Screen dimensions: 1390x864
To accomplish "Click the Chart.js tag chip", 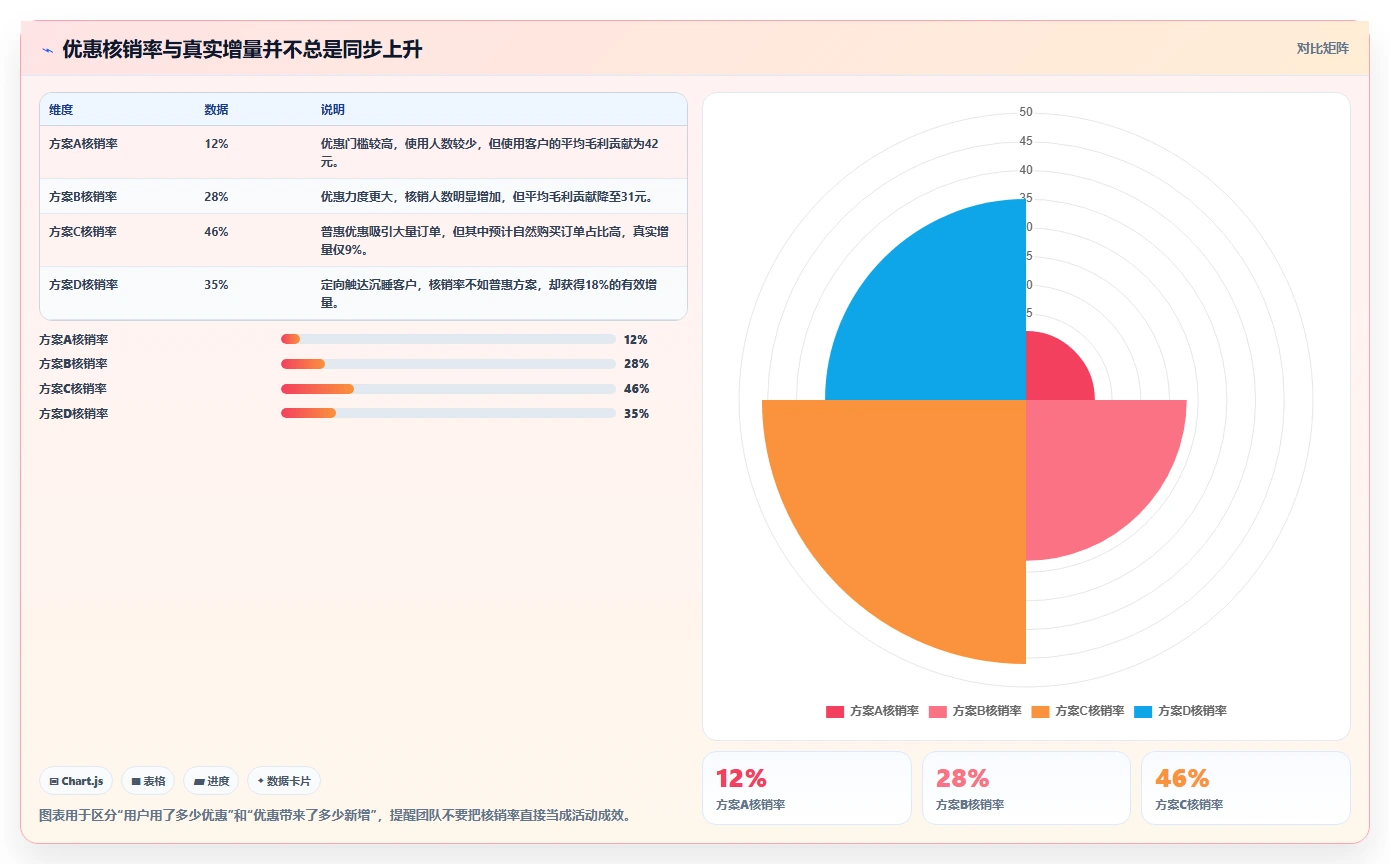I will point(76,781).
